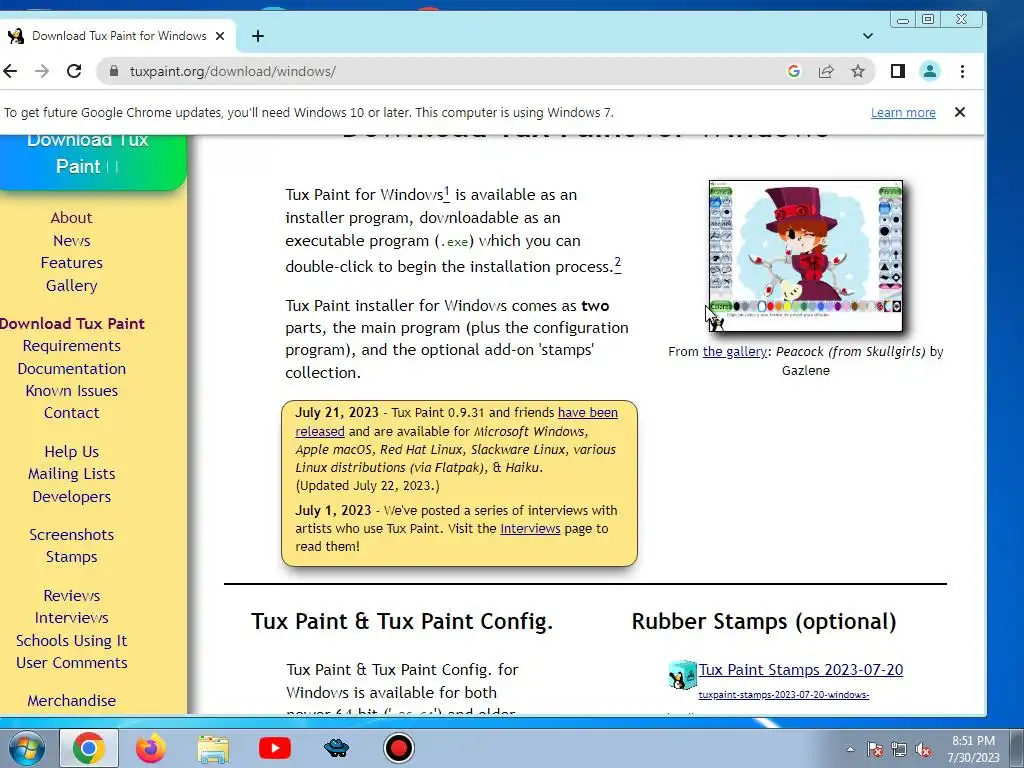Open the Learn more link about Chrome updates
The image size is (1024, 768).
coord(903,112)
